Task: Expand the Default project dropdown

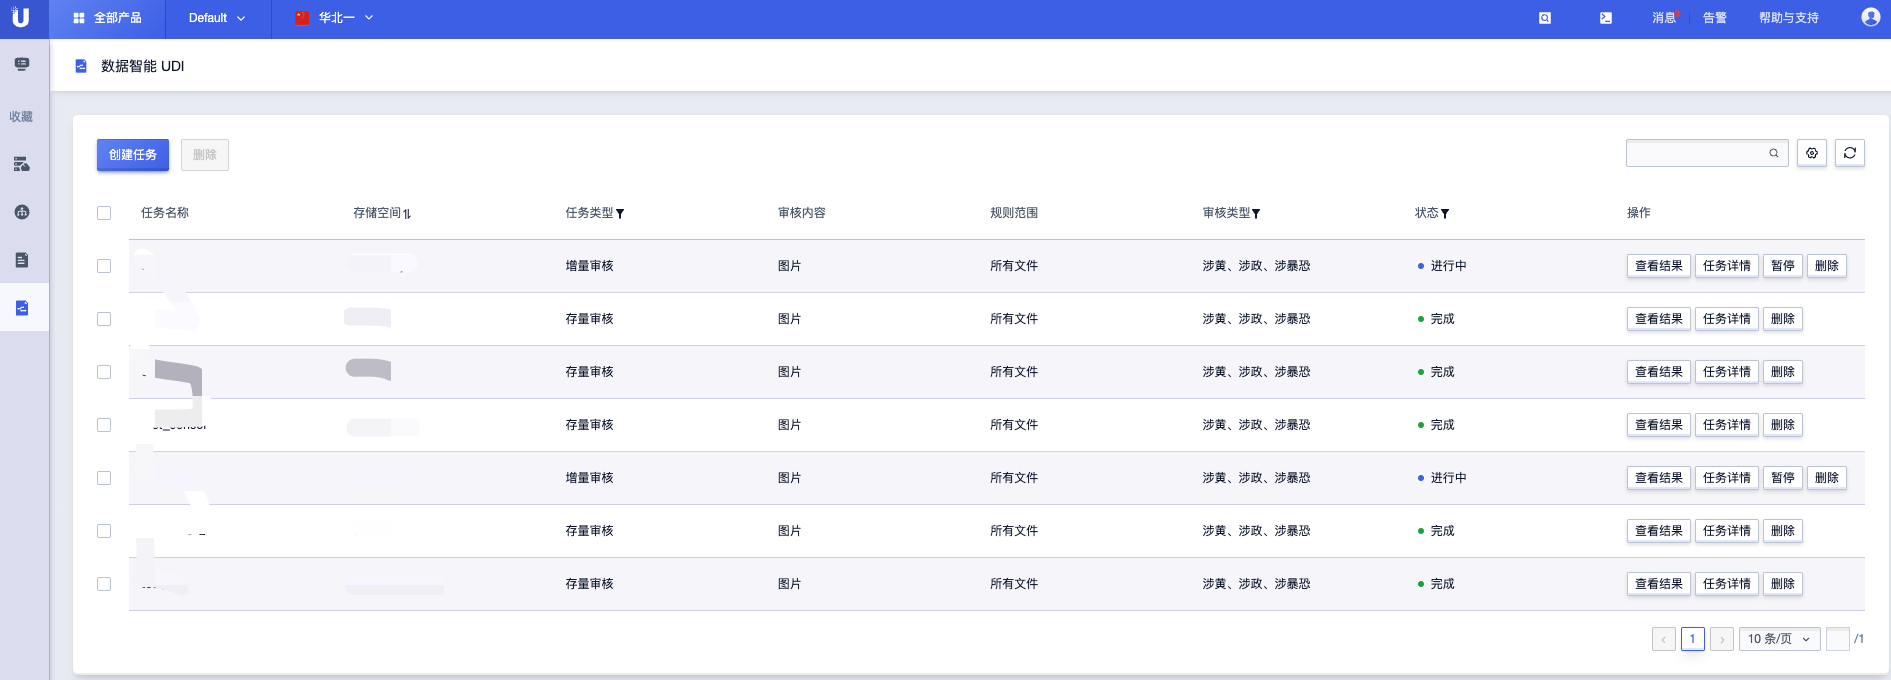Action: [217, 18]
